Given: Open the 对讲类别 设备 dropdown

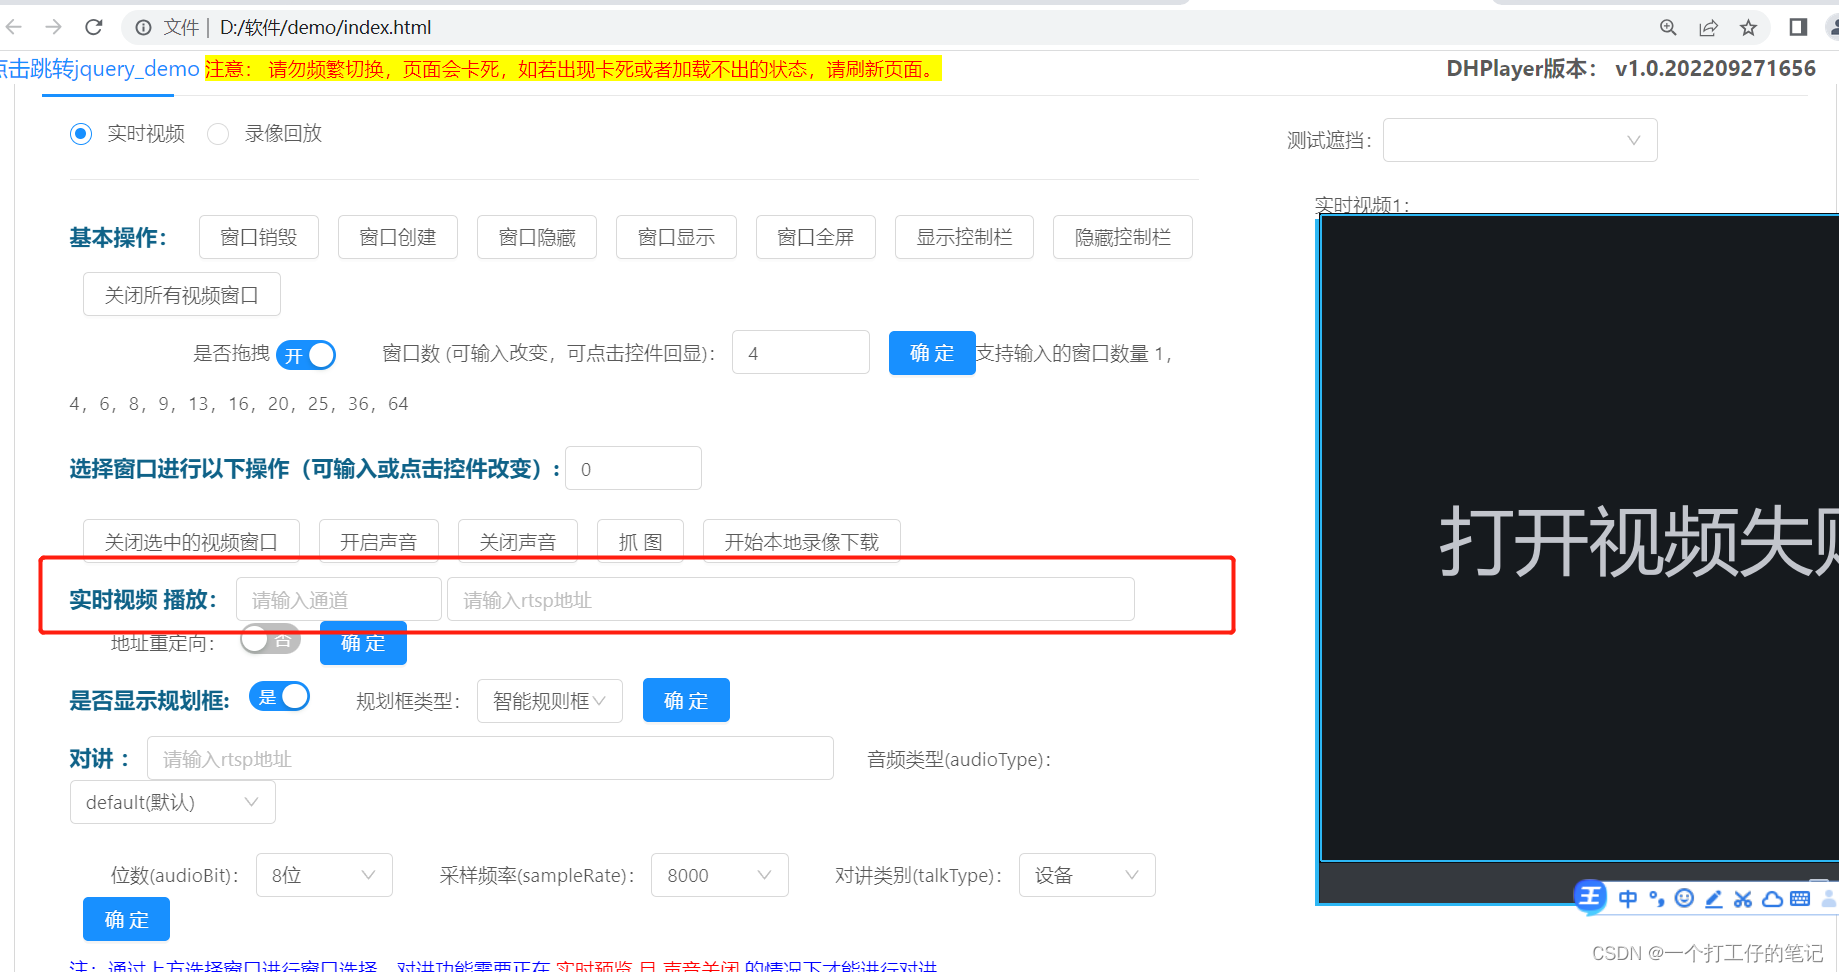Looking at the screenshot, I should pos(1087,875).
